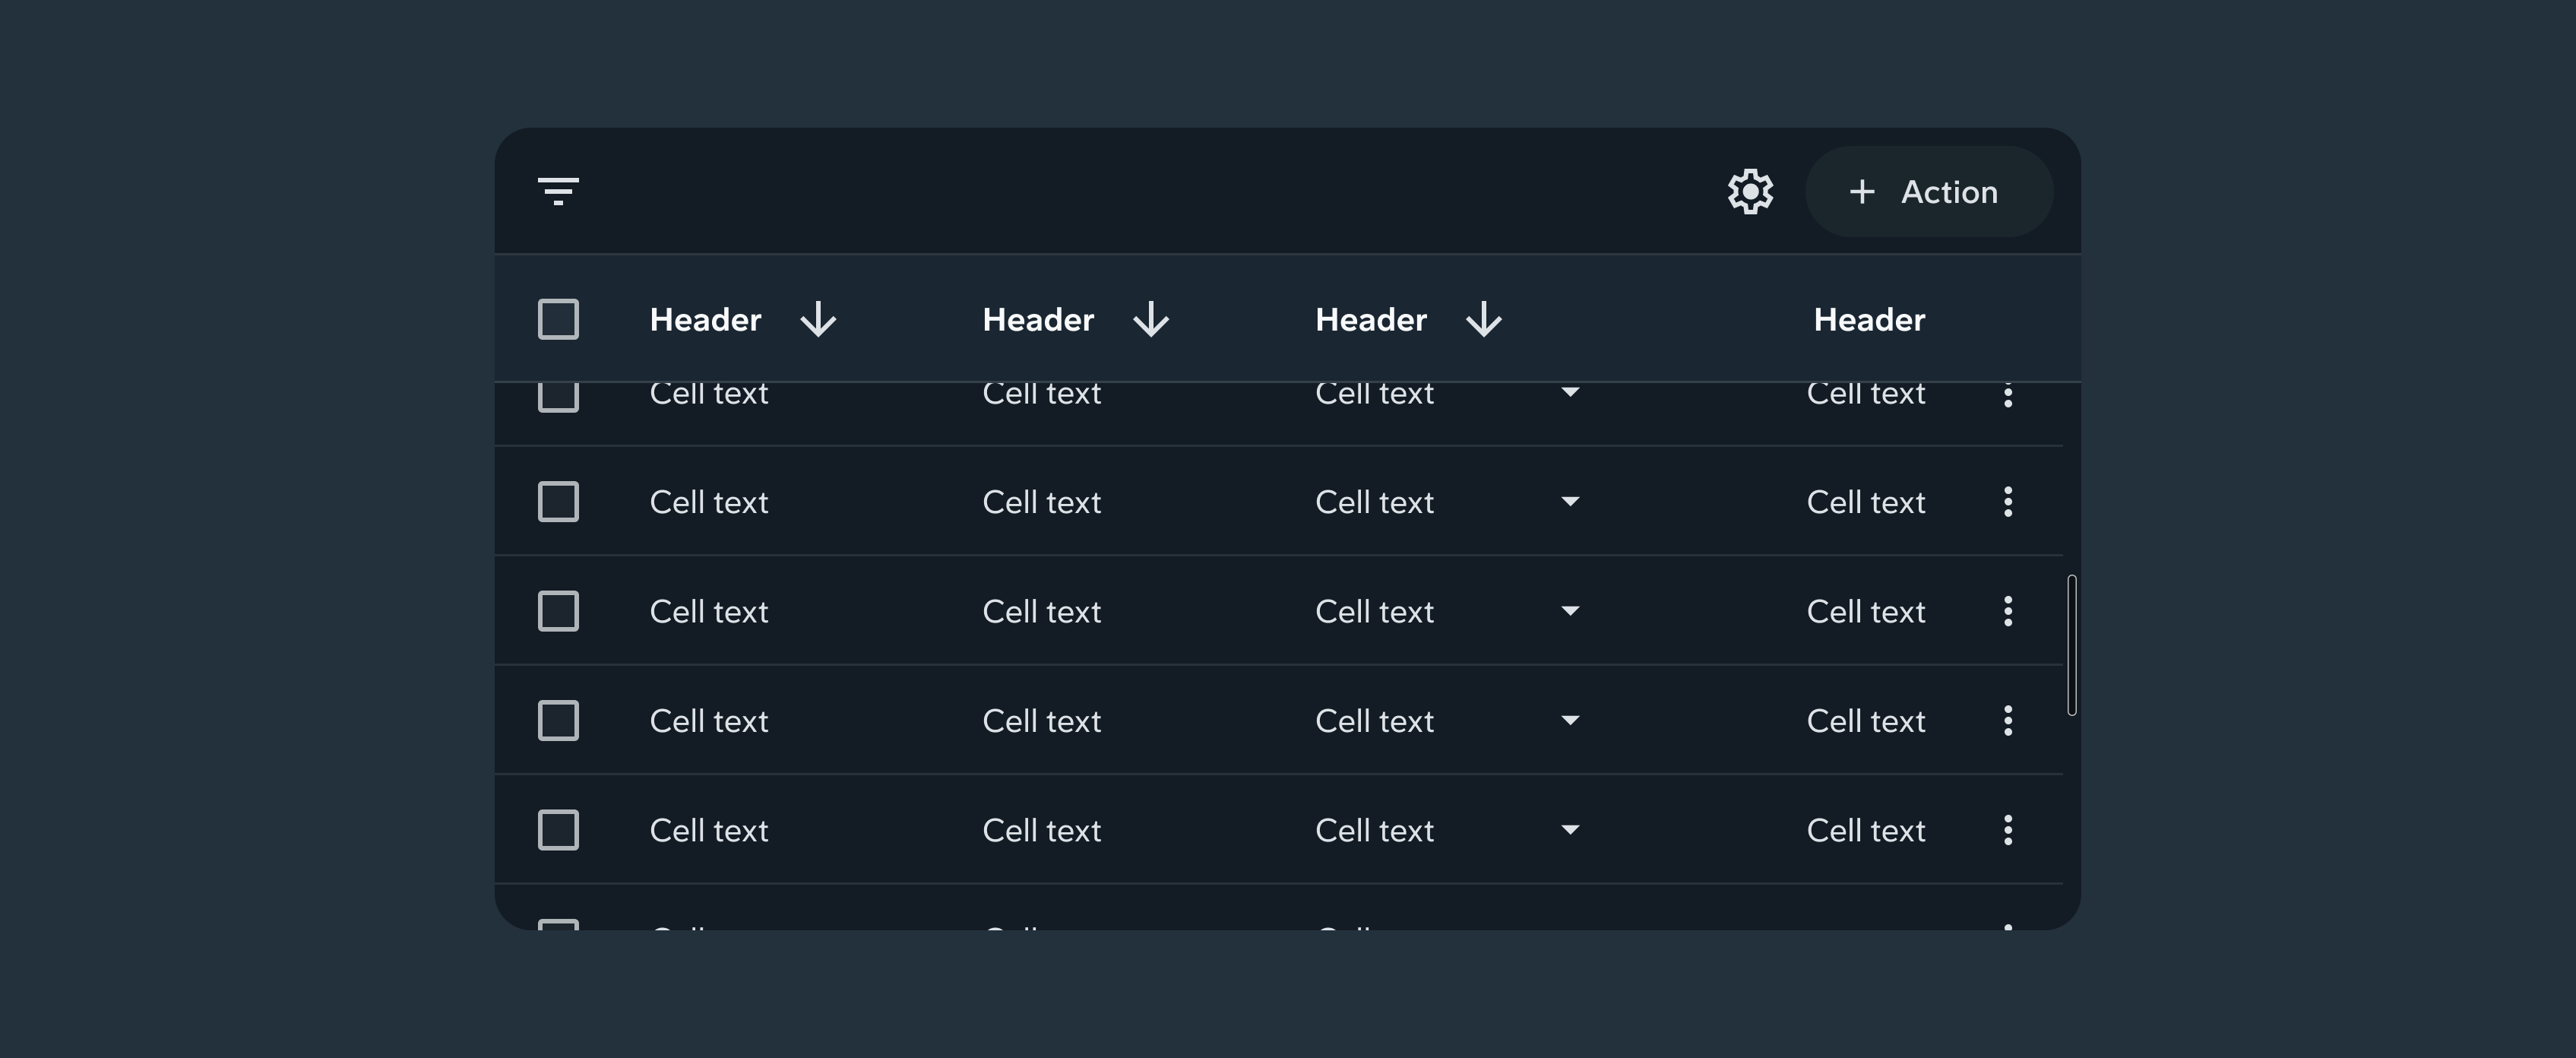Sort by third Header column arrow
The image size is (2576, 1058).
tap(1483, 320)
